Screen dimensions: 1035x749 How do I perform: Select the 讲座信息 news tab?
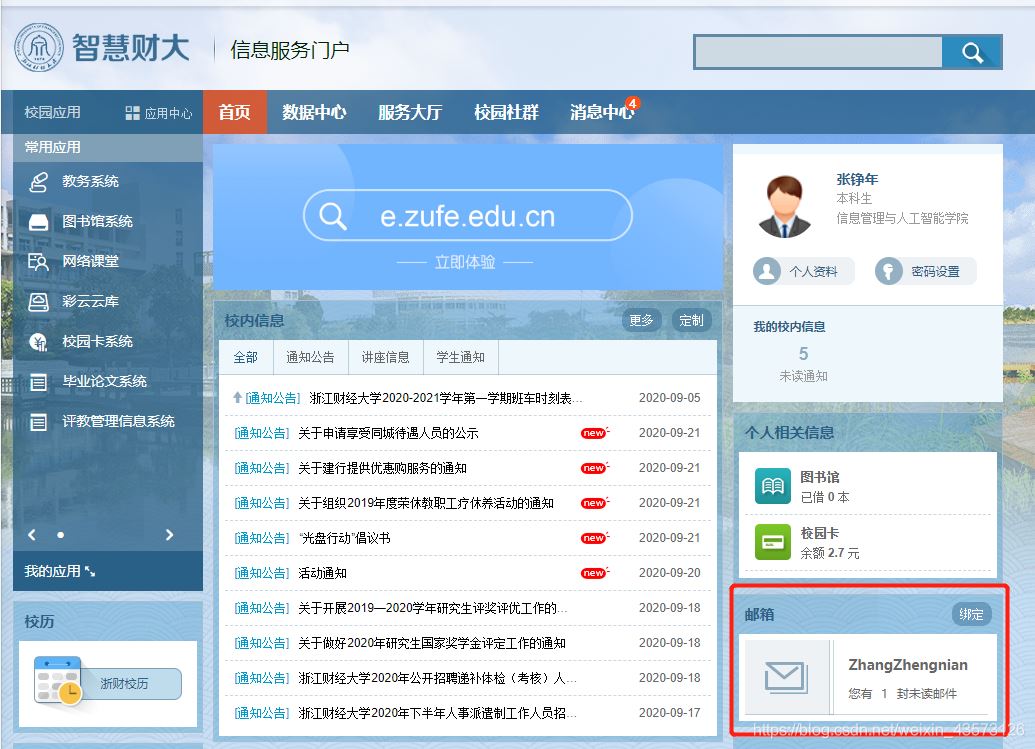click(x=386, y=357)
